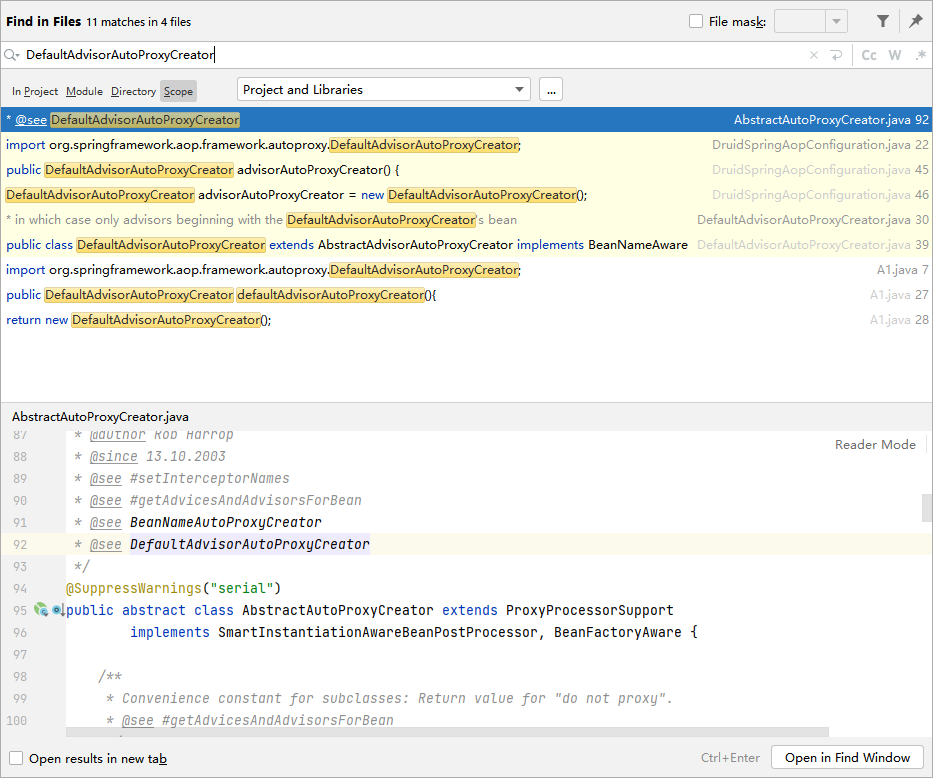Toggle Words (W) option

(x=894, y=55)
